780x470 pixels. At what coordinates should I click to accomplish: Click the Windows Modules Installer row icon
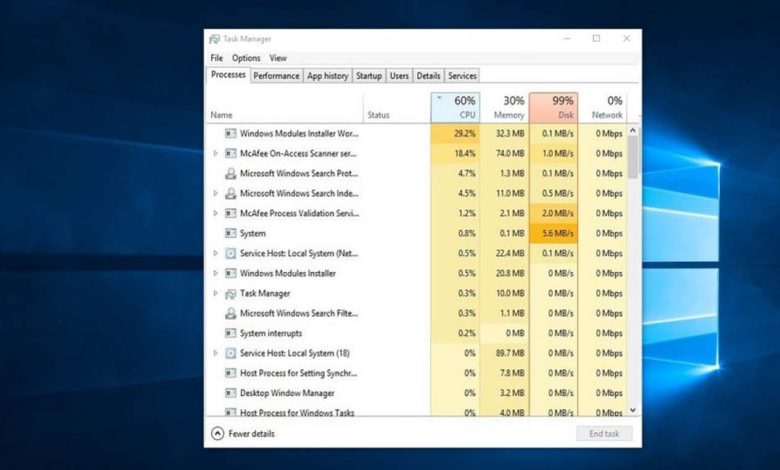tap(230, 273)
